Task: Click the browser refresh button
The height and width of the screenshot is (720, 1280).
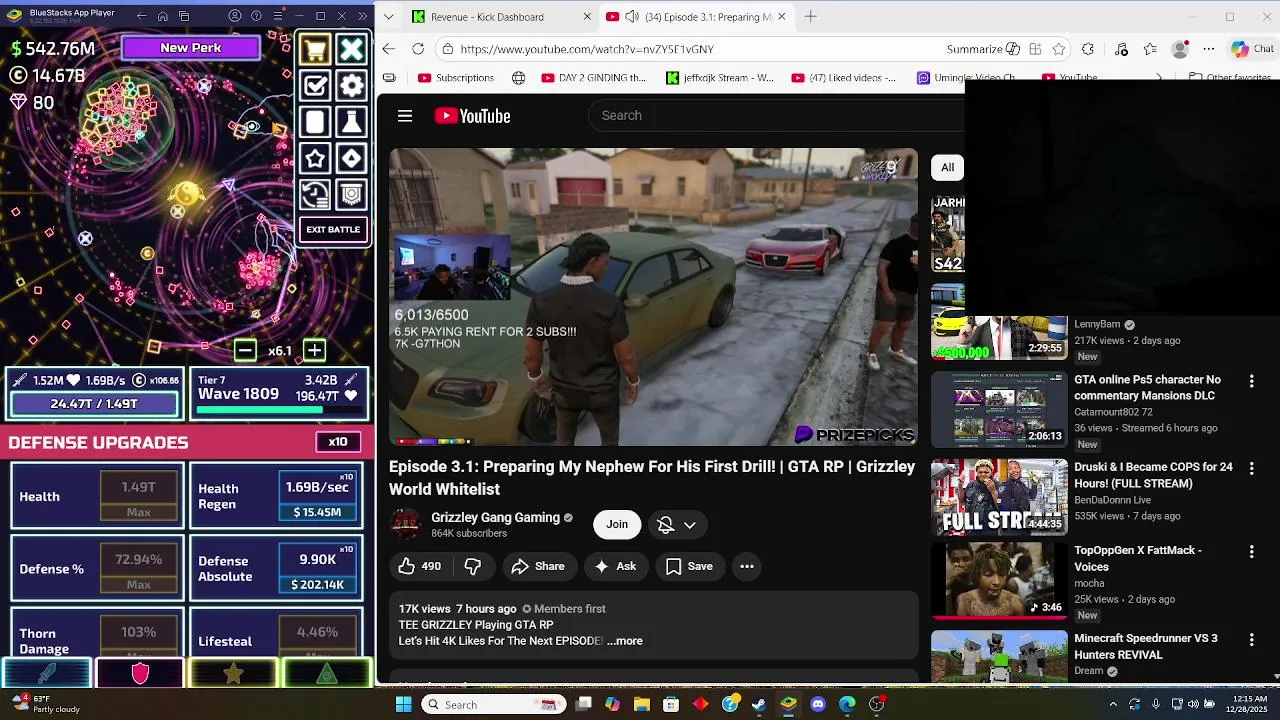Action: pyautogui.click(x=418, y=49)
